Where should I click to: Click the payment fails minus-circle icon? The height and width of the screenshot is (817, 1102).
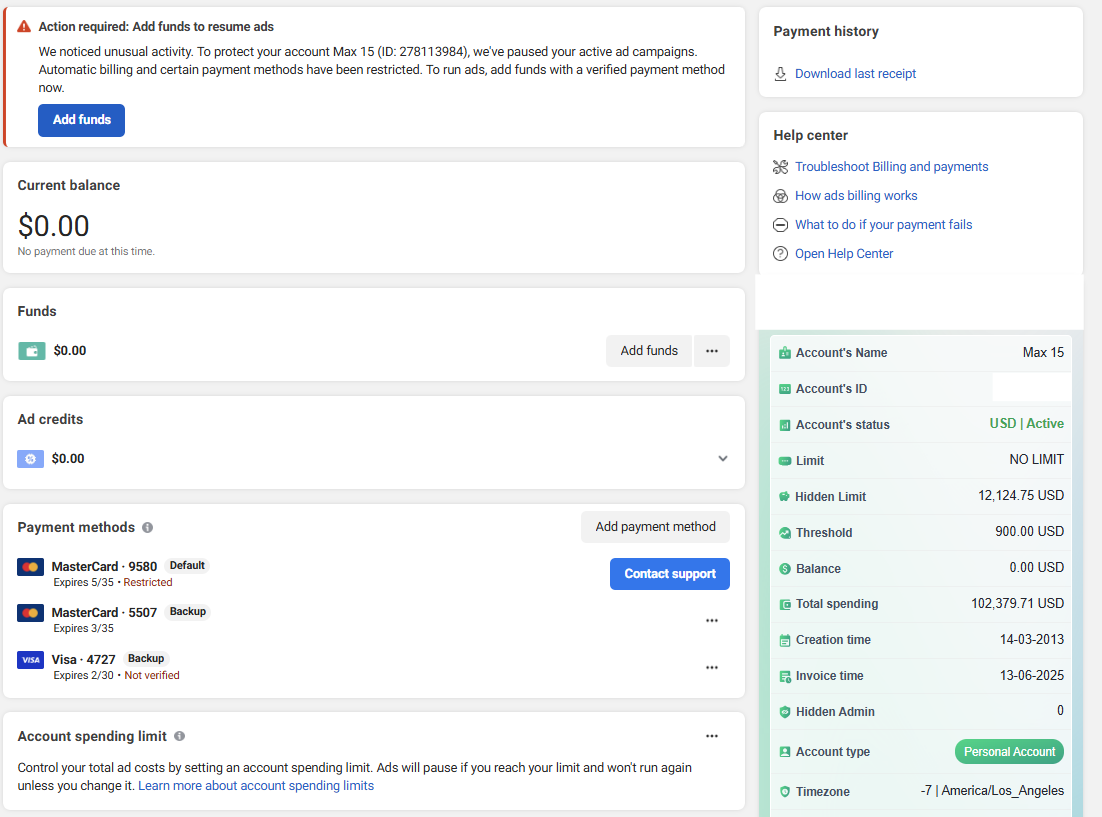tap(780, 225)
